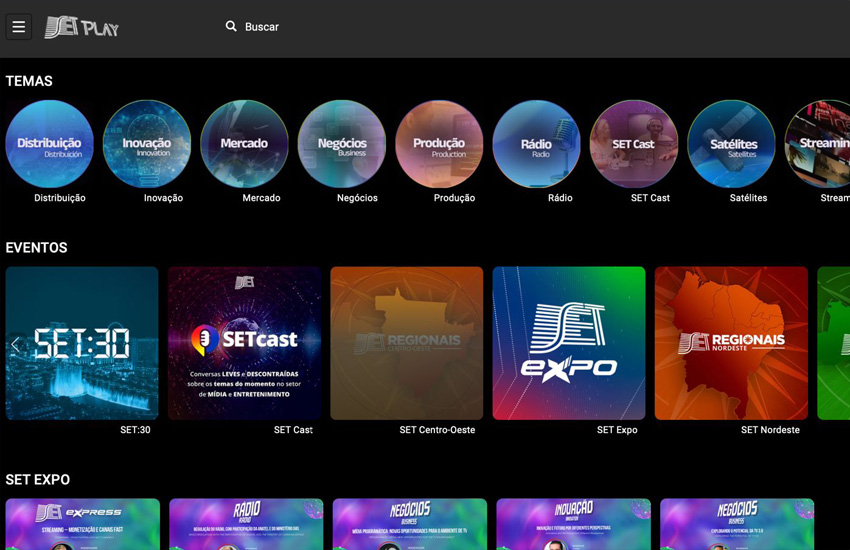Click the SET Centro-Oeste caption
This screenshot has height=550, width=850.
tap(437, 430)
